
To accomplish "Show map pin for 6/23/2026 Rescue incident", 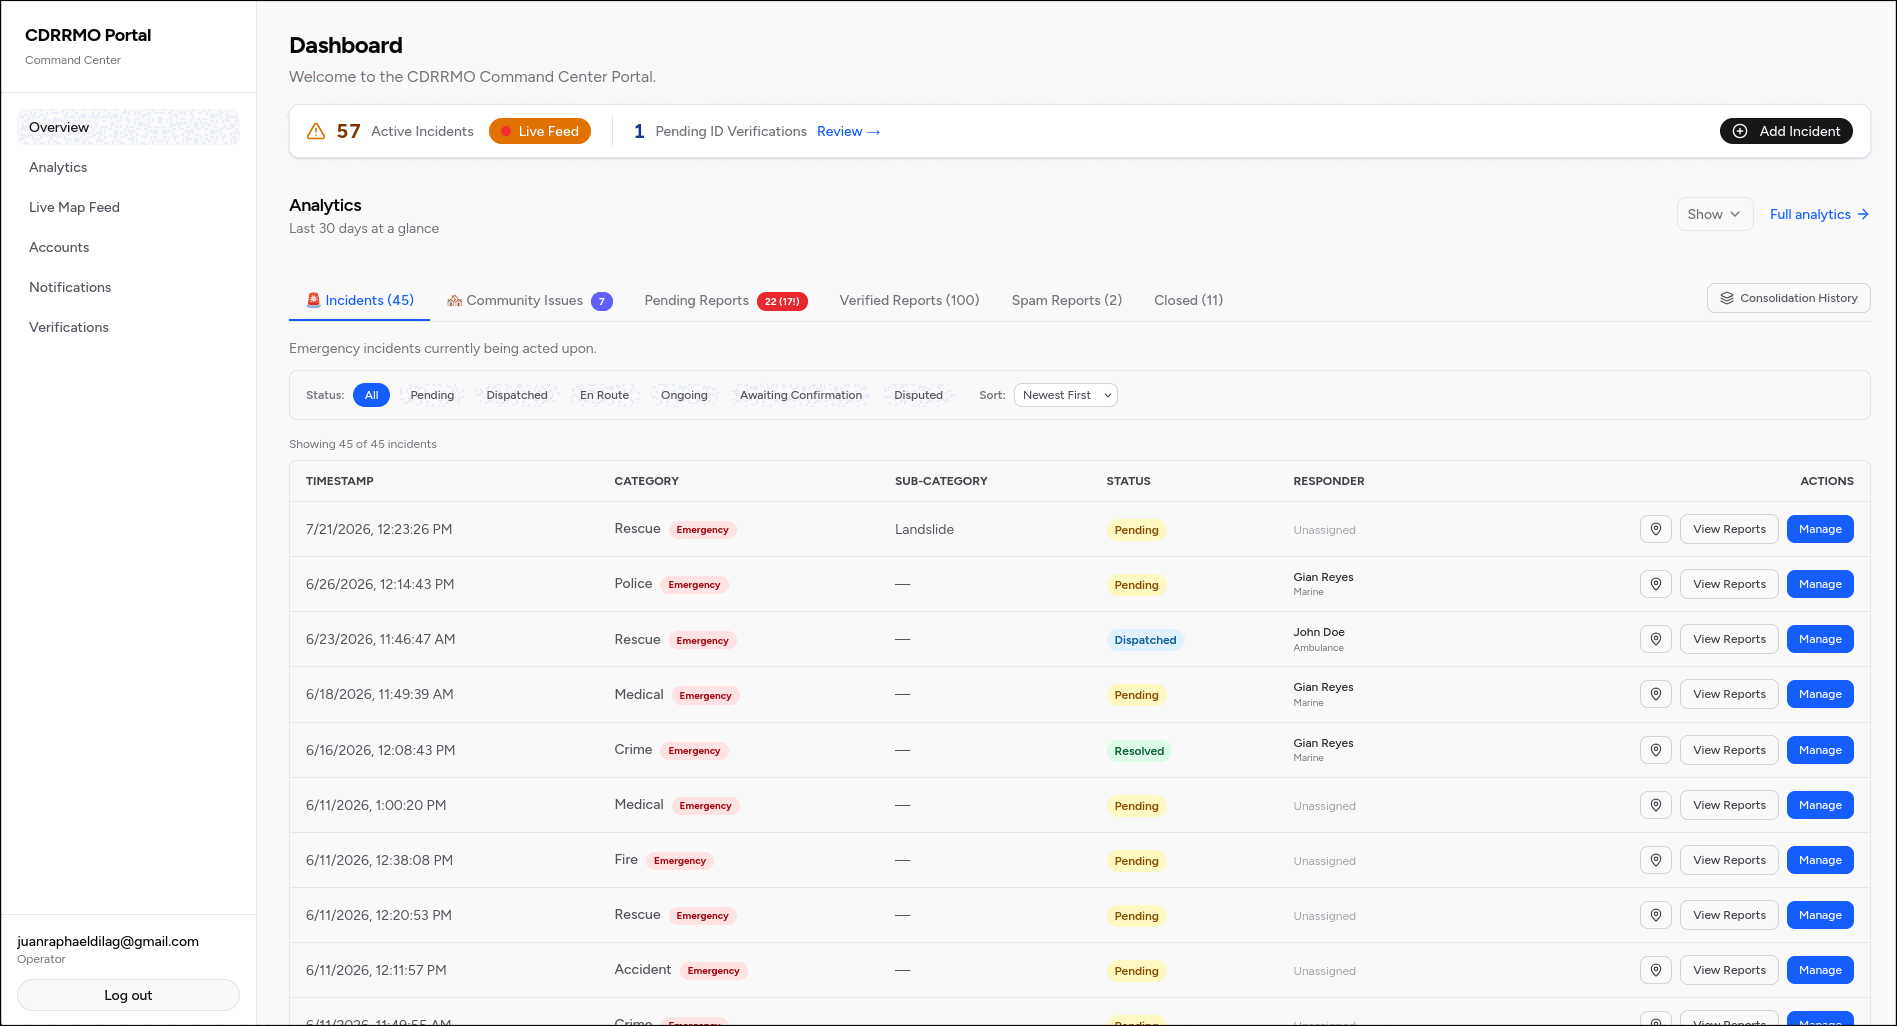I will (x=1655, y=639).
